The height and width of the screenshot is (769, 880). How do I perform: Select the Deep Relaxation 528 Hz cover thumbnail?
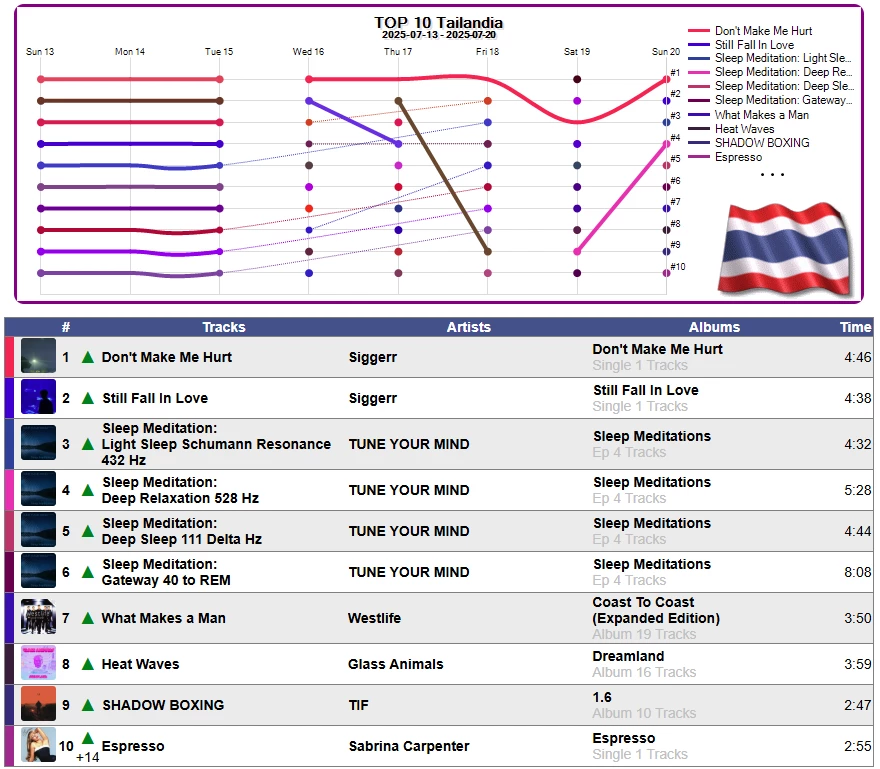[x=38, y=489]
